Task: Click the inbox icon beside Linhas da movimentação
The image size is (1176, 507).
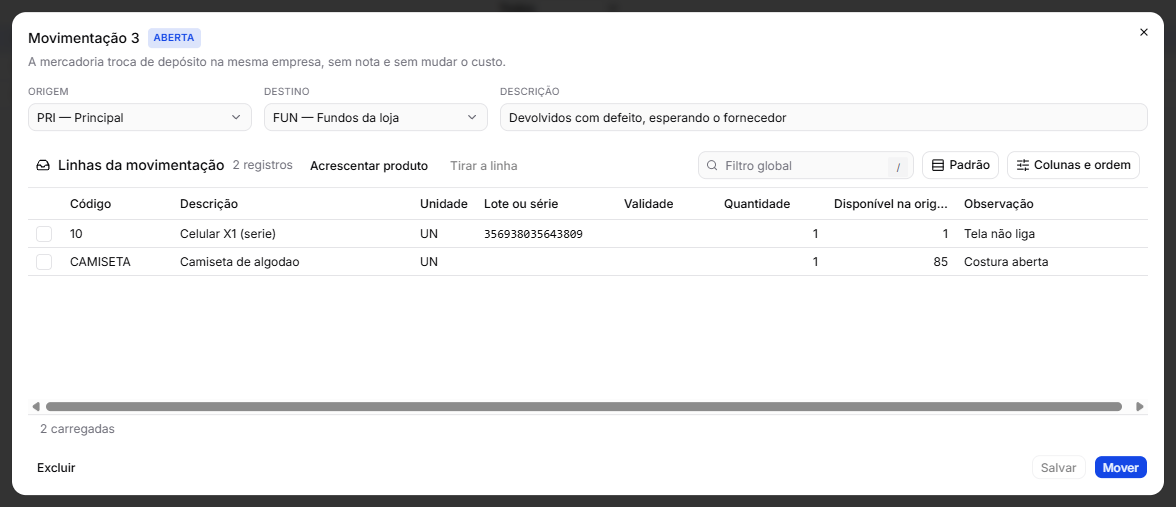Action: [44, 166]
